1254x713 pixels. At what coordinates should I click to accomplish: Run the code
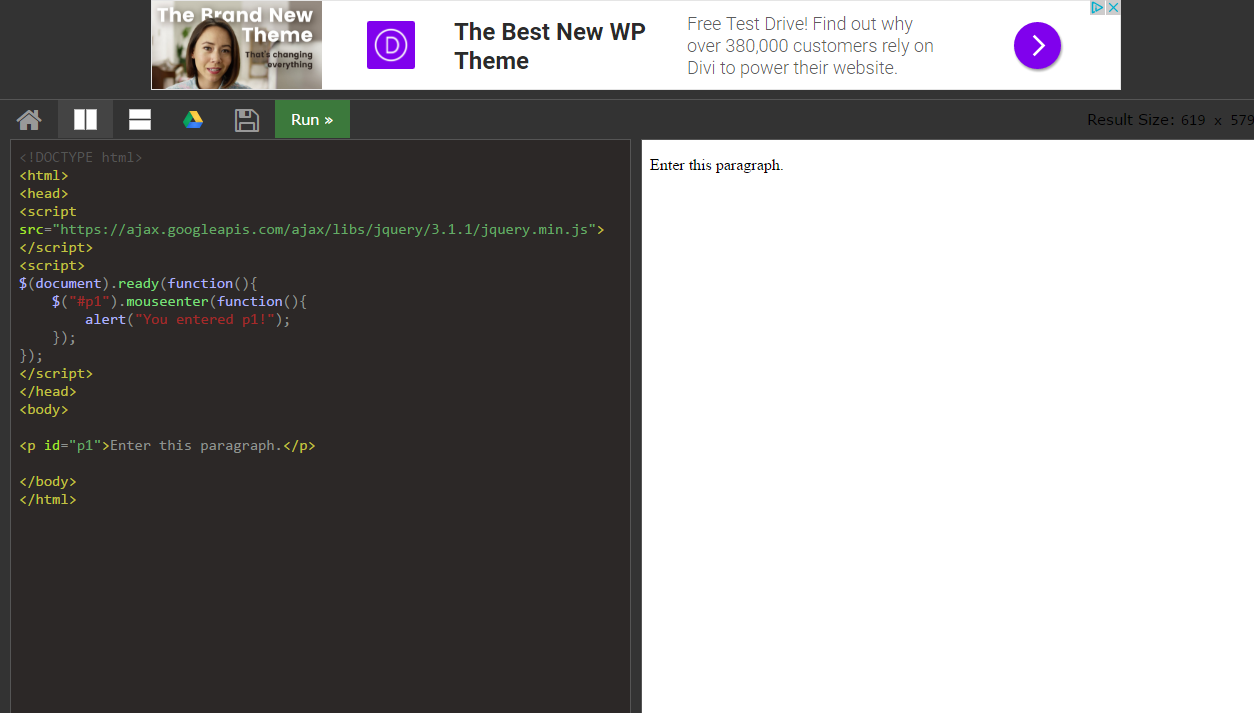click(312, 119)
